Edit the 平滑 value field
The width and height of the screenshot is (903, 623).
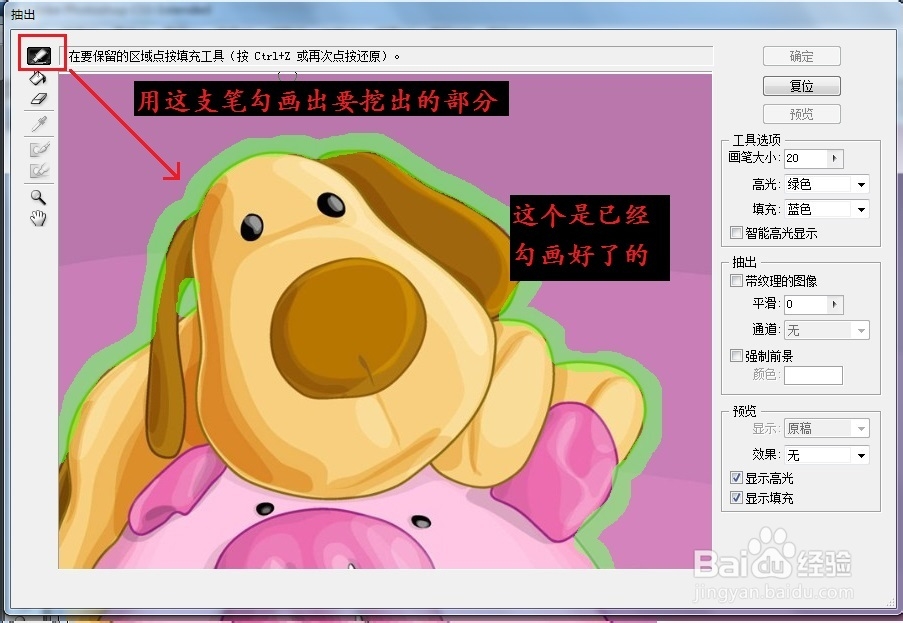(806, 304)
